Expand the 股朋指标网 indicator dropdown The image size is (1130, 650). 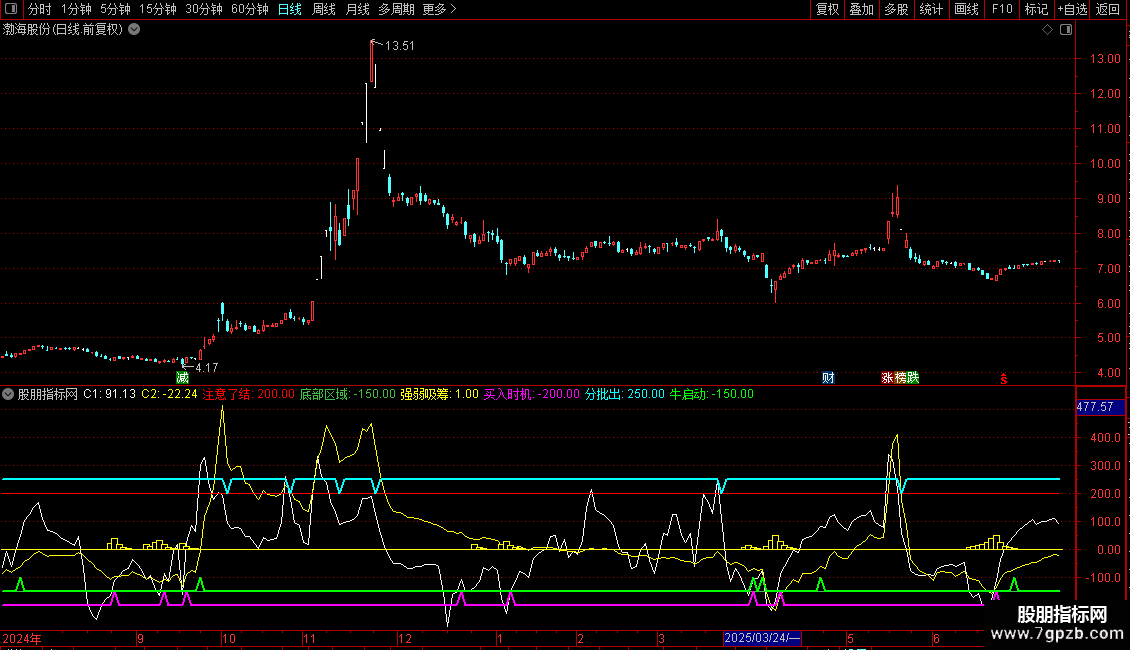click(x=9, y=394)
